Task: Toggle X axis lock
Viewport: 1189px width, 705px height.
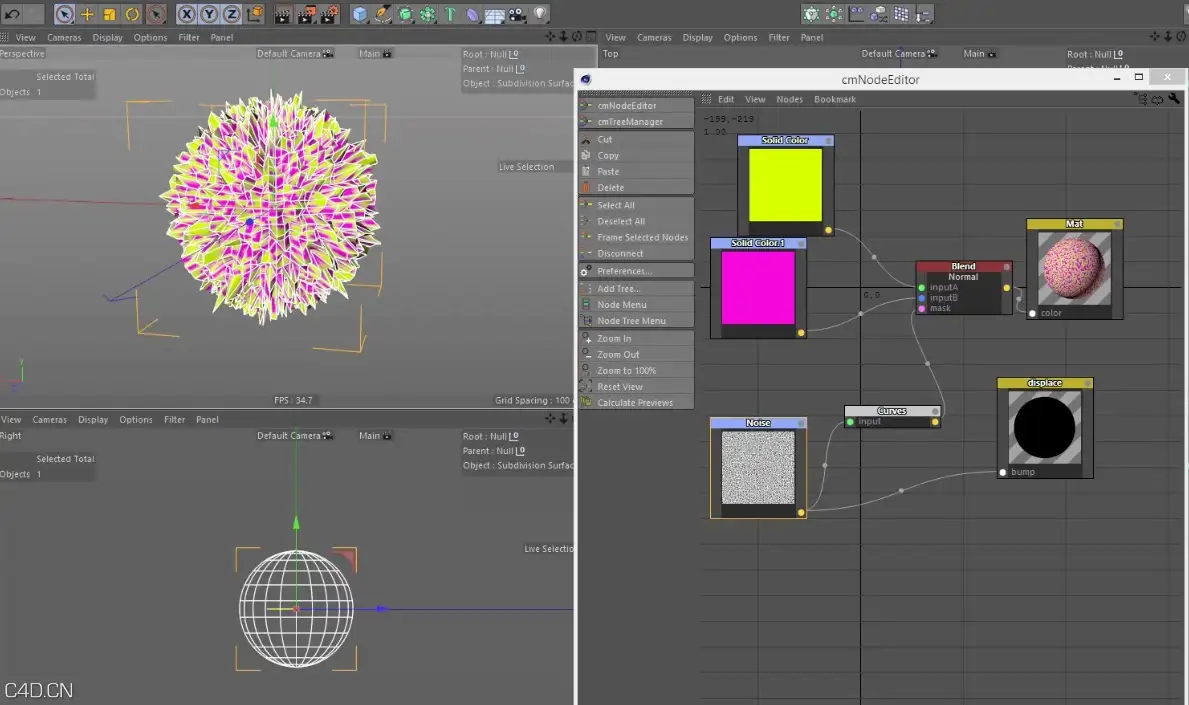Action: tap(187, 14)
